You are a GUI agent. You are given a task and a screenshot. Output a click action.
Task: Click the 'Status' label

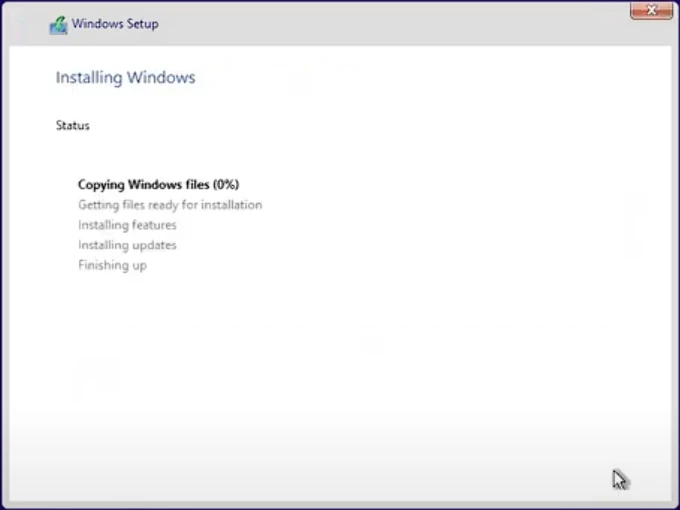coord(72,125)
